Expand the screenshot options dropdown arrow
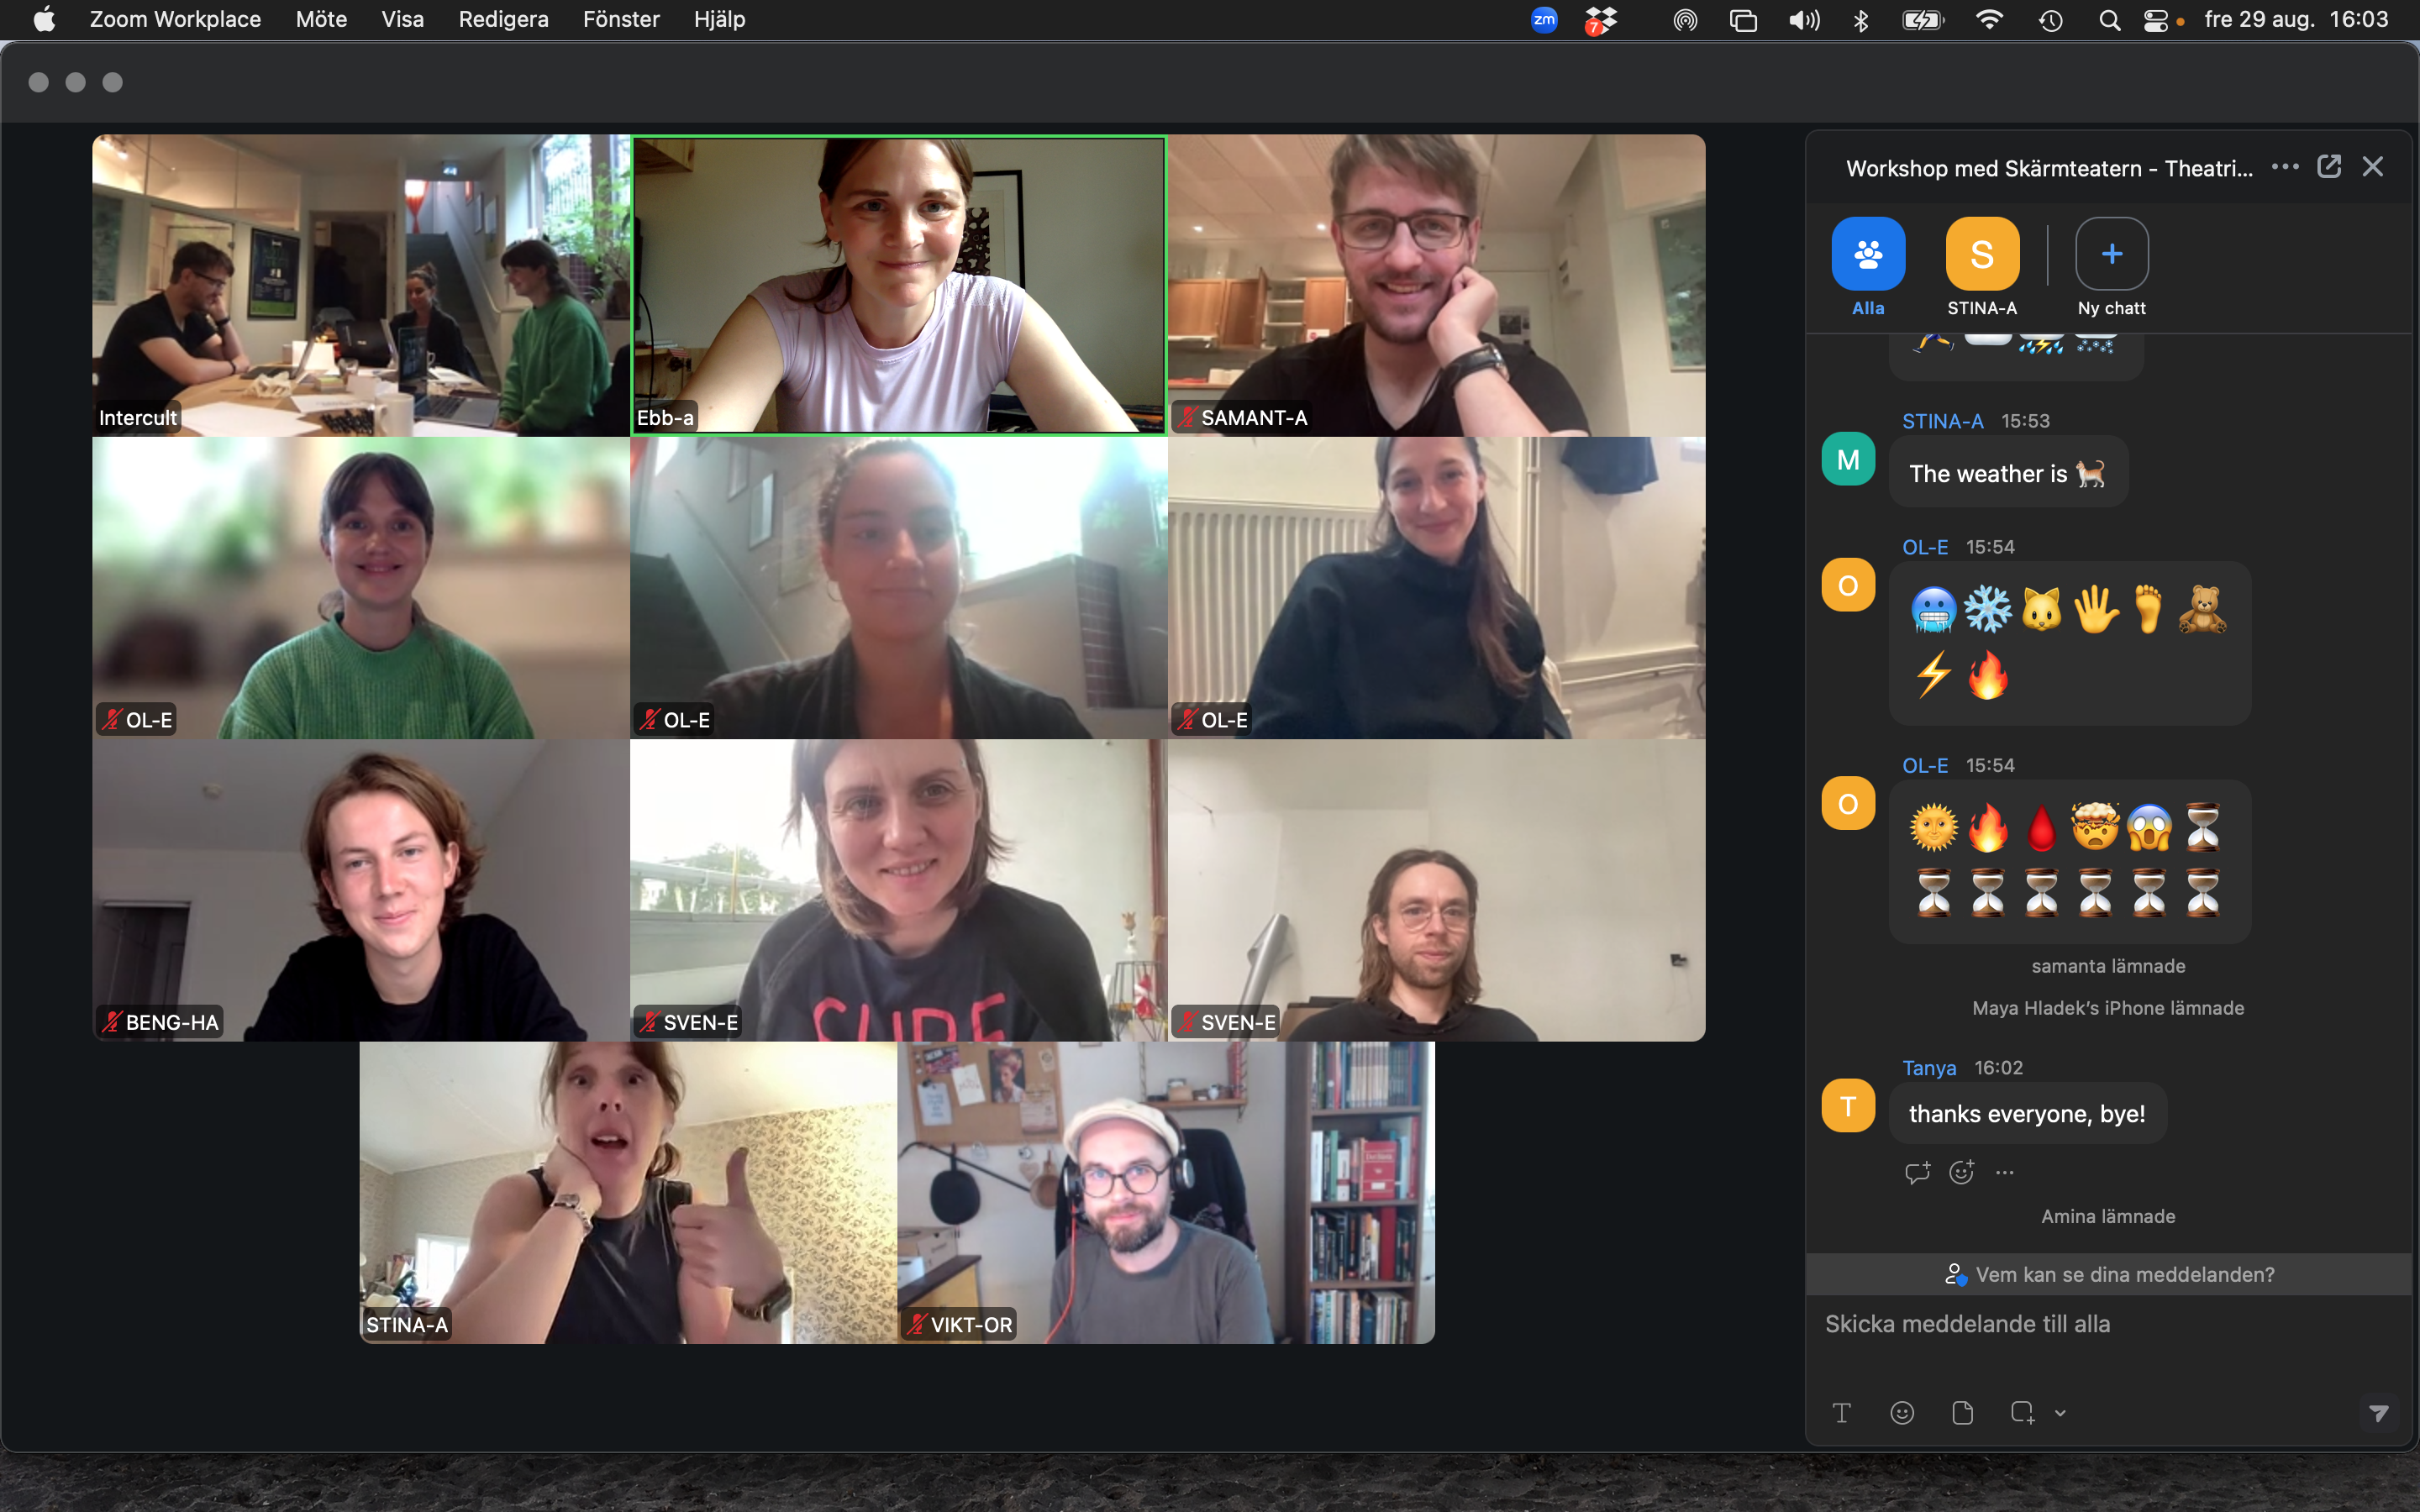Screen dimensions: 2420x1512 pos(2060,1413)
